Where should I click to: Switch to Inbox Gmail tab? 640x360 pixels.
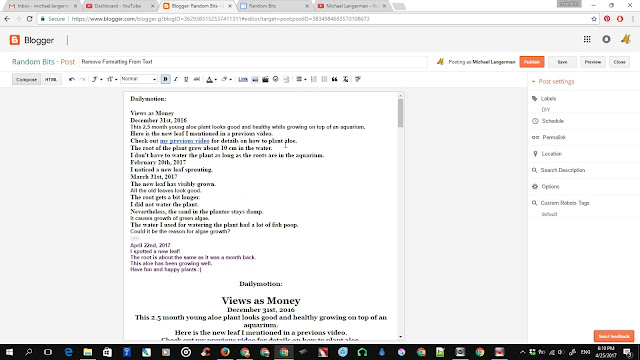tap(42, 6)
